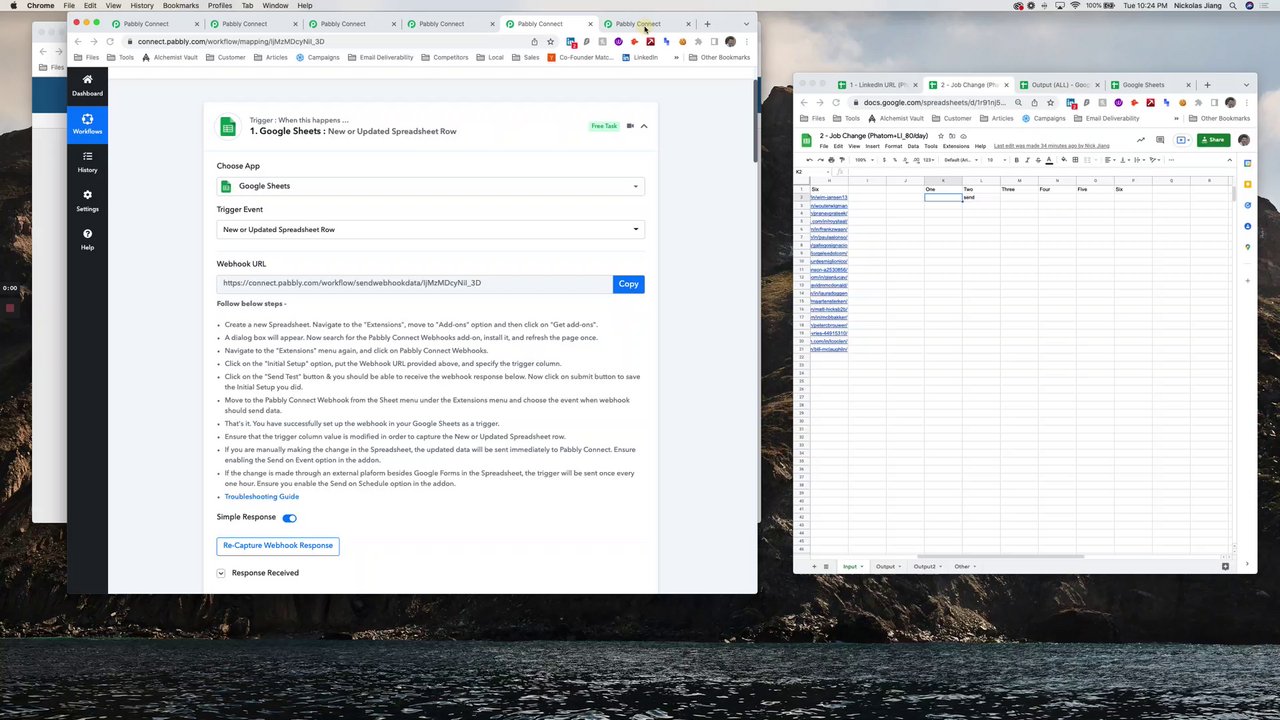Toggle strikethrough in the Sheets toolbar
1280x720 pixels.
1038,160
